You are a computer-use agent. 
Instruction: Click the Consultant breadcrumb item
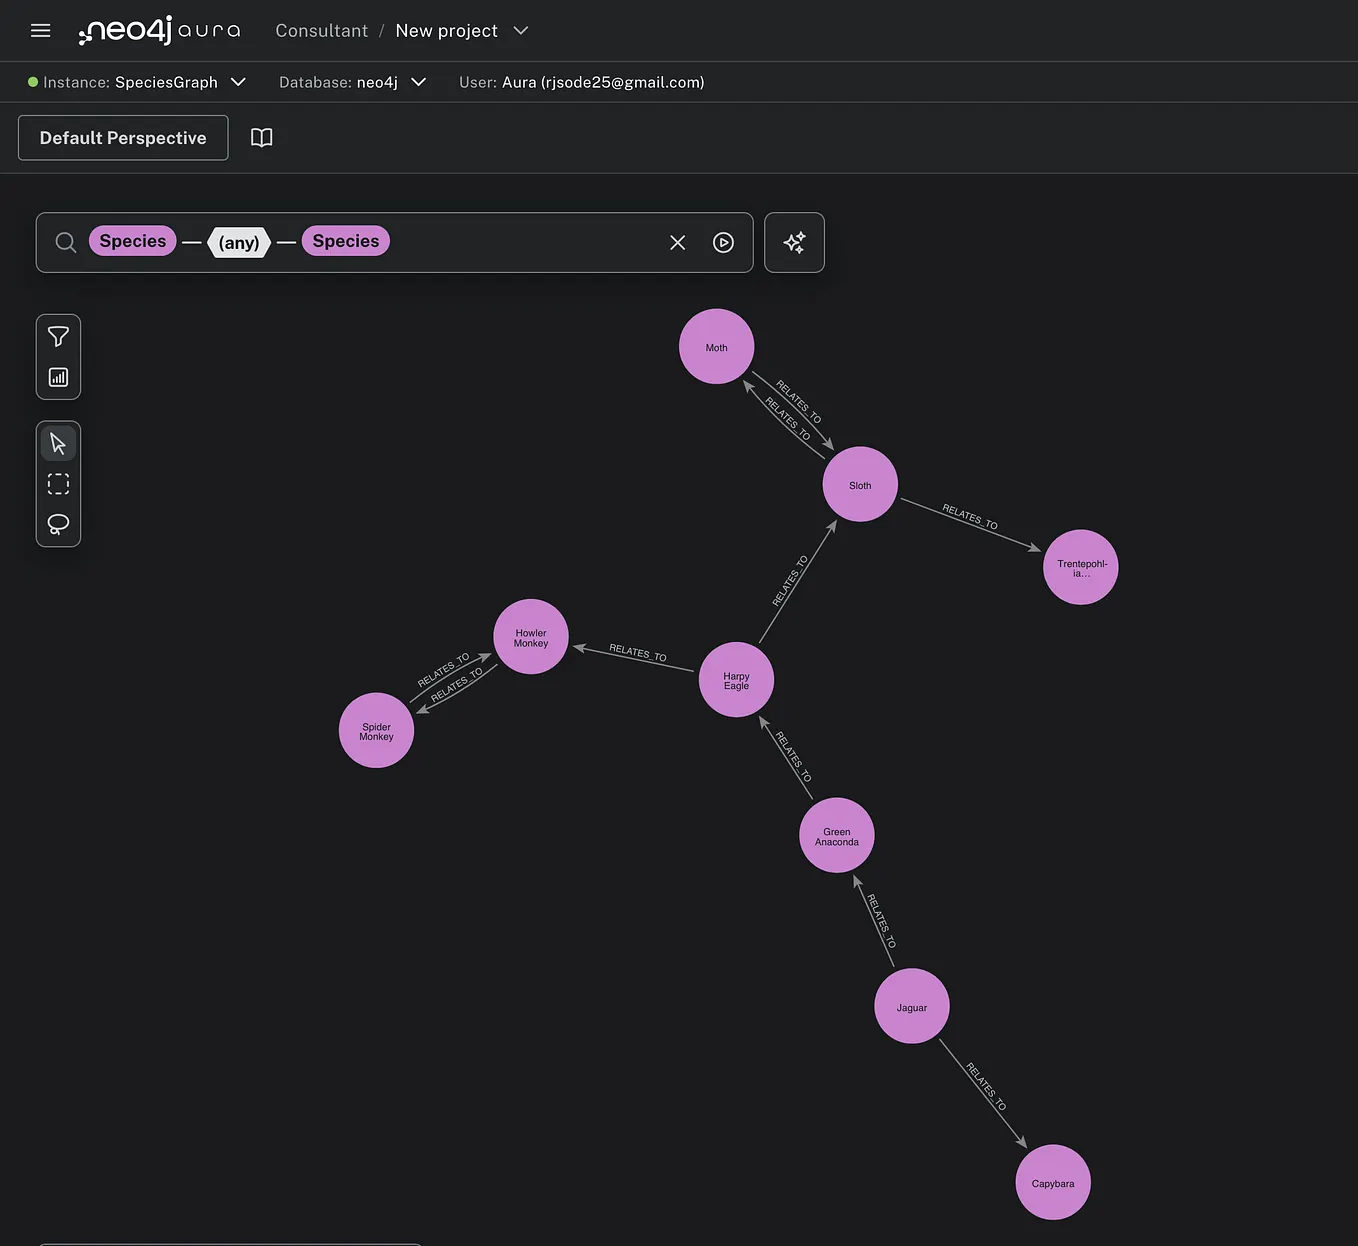pos(321,30)
